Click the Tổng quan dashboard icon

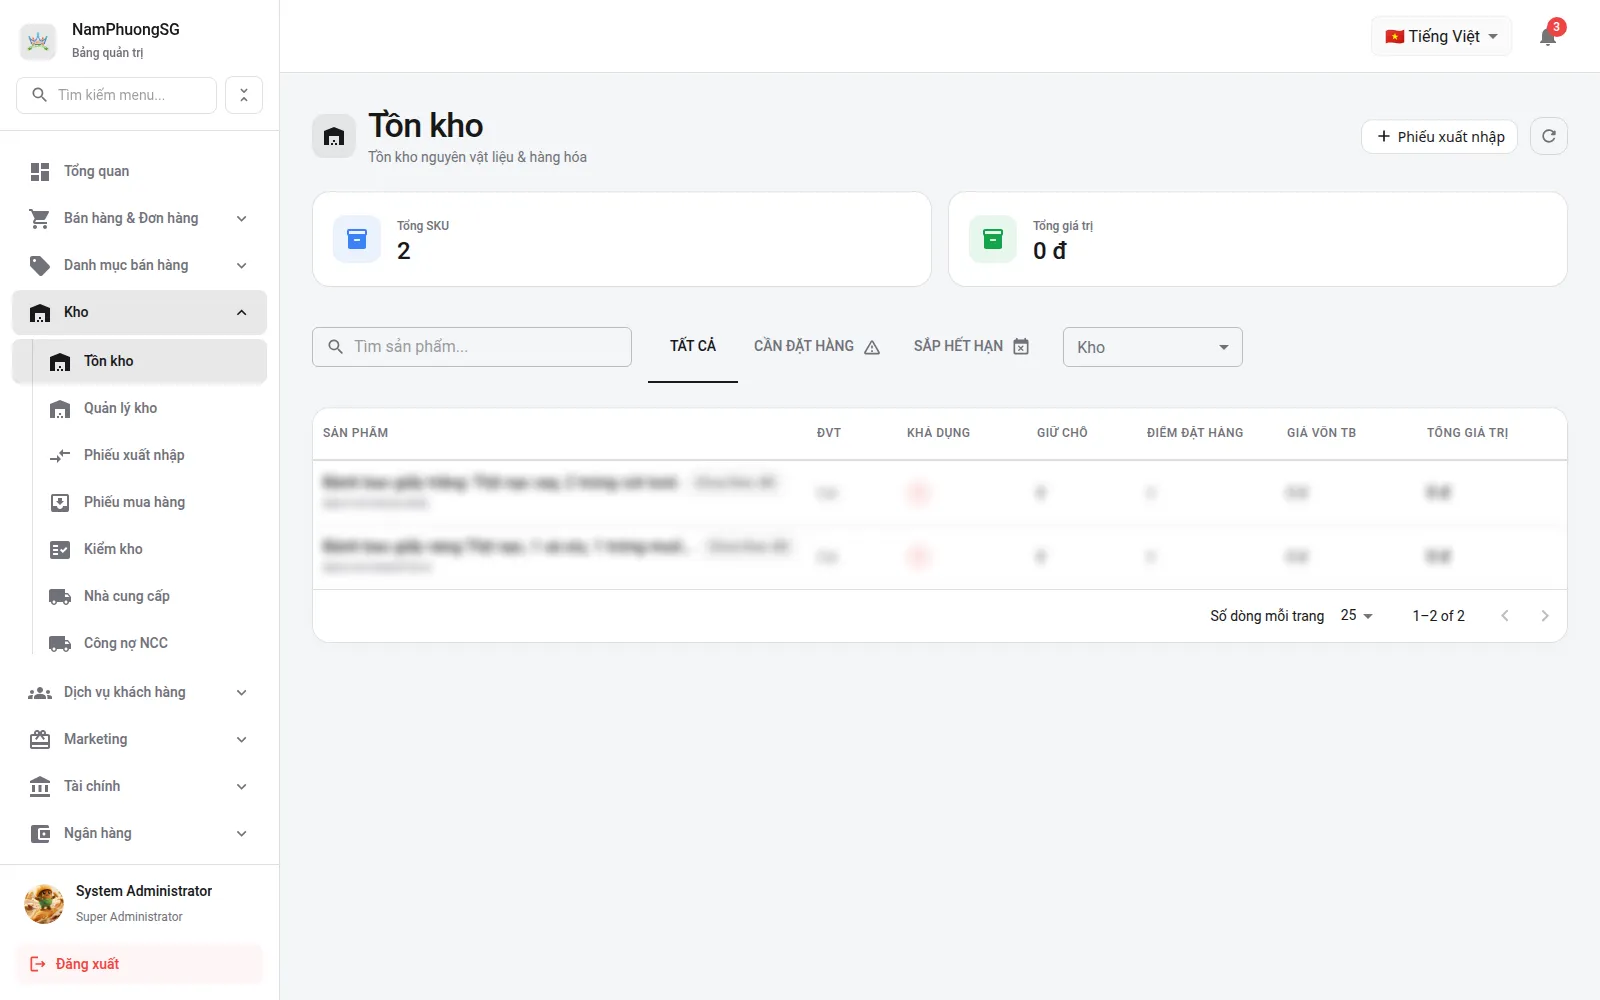click(x=40, y=172)
